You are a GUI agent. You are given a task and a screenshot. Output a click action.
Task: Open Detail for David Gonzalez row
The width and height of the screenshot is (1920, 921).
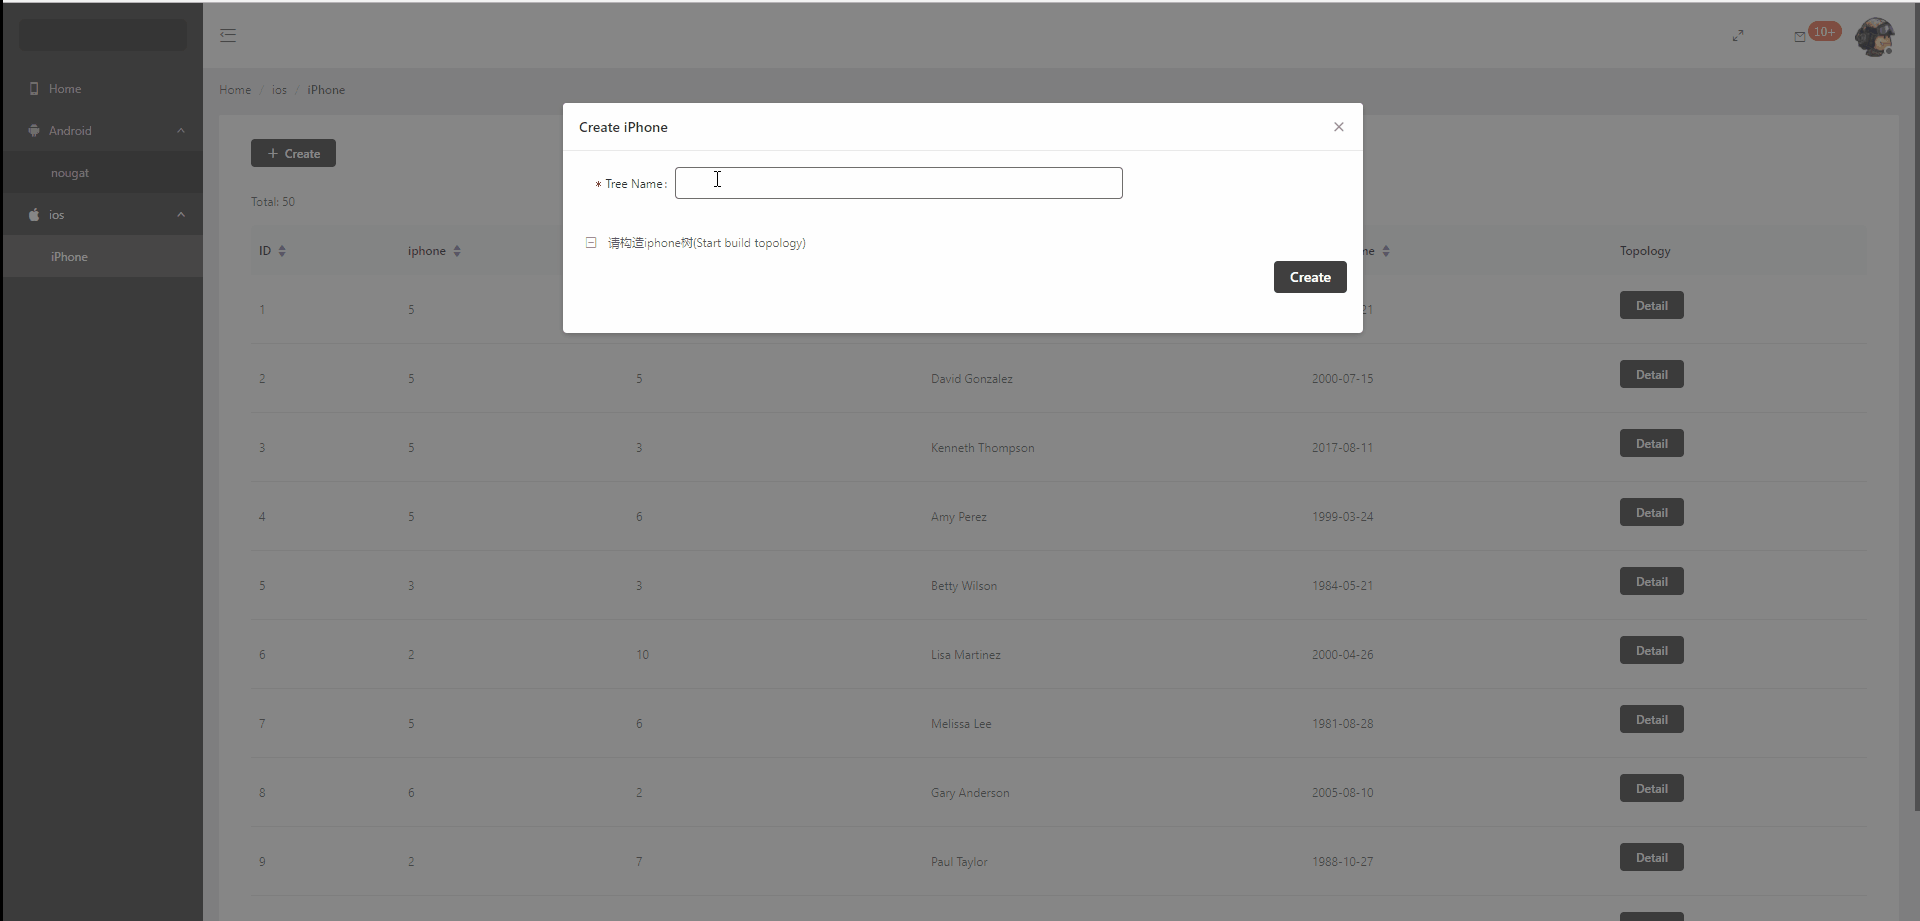tap(1652, 375)
